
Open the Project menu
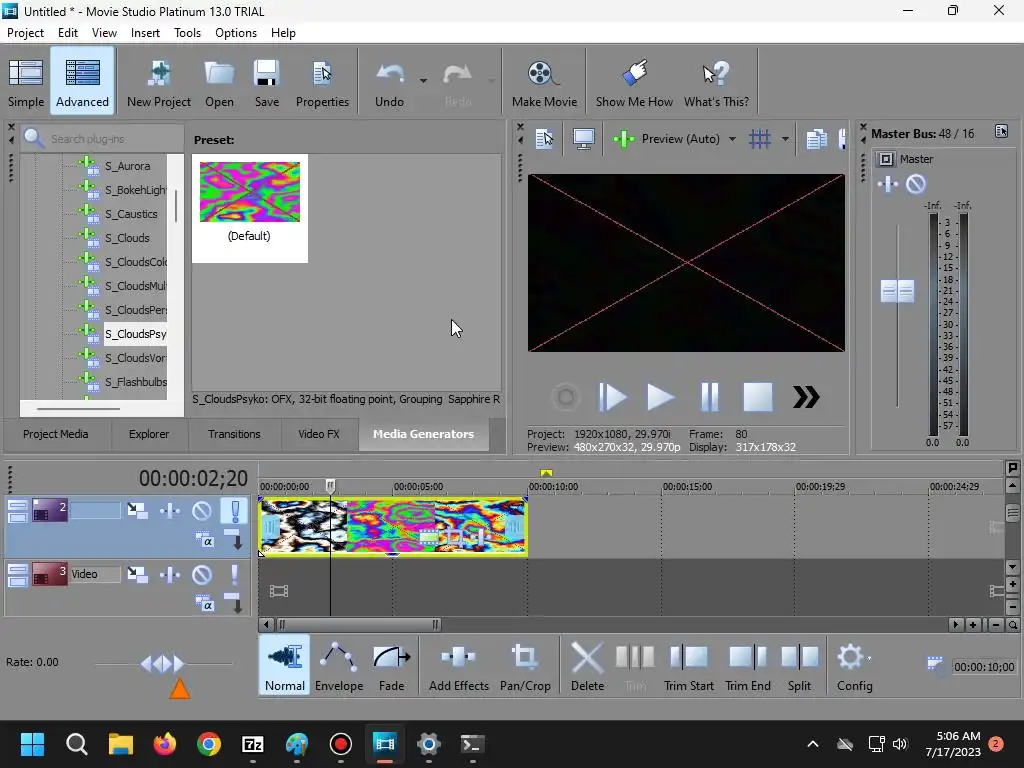[x=25, y=33]
